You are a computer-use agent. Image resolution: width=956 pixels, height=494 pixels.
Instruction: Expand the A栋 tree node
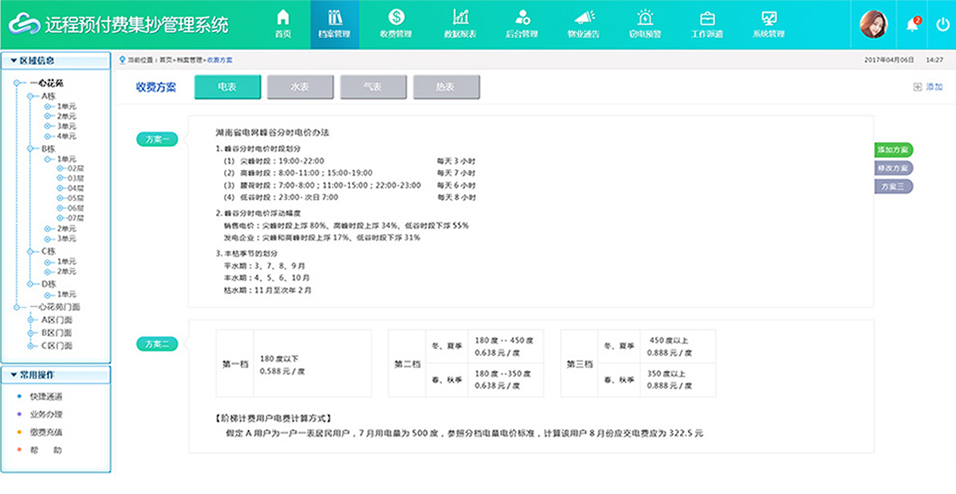click(48, 96)
